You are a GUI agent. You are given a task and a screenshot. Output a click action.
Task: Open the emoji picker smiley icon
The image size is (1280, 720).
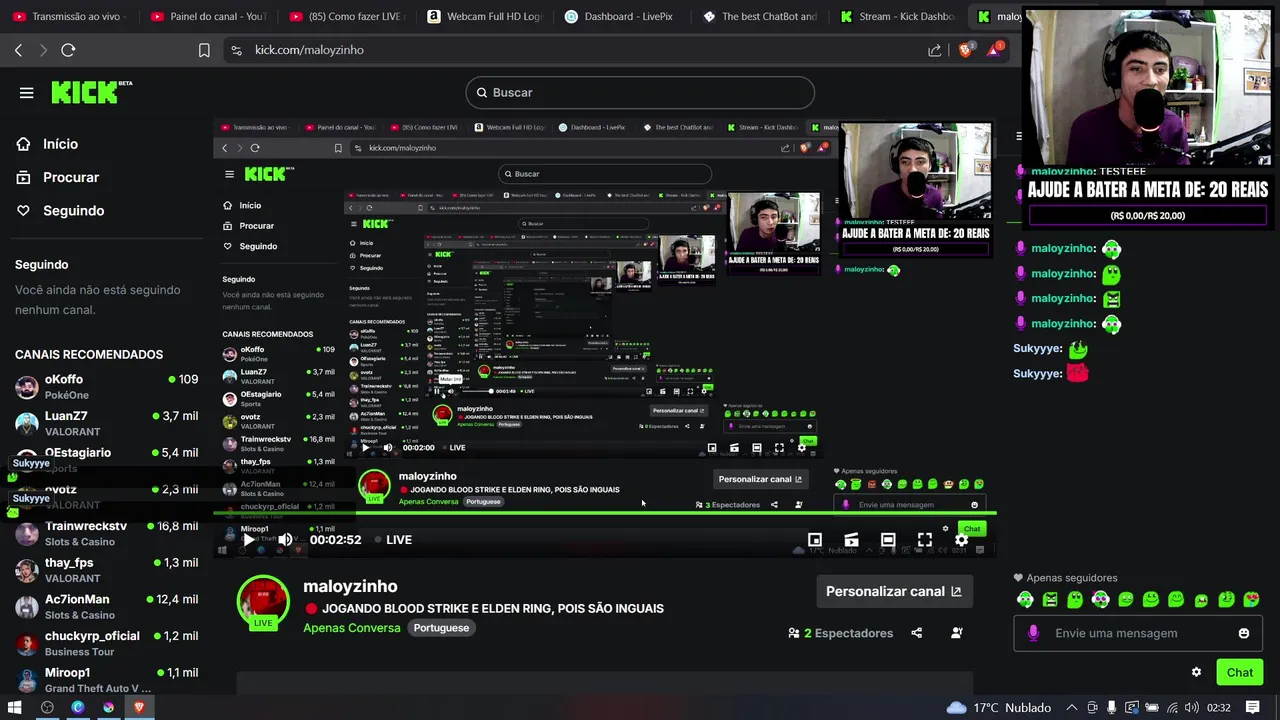click(x=1244, y=633)
